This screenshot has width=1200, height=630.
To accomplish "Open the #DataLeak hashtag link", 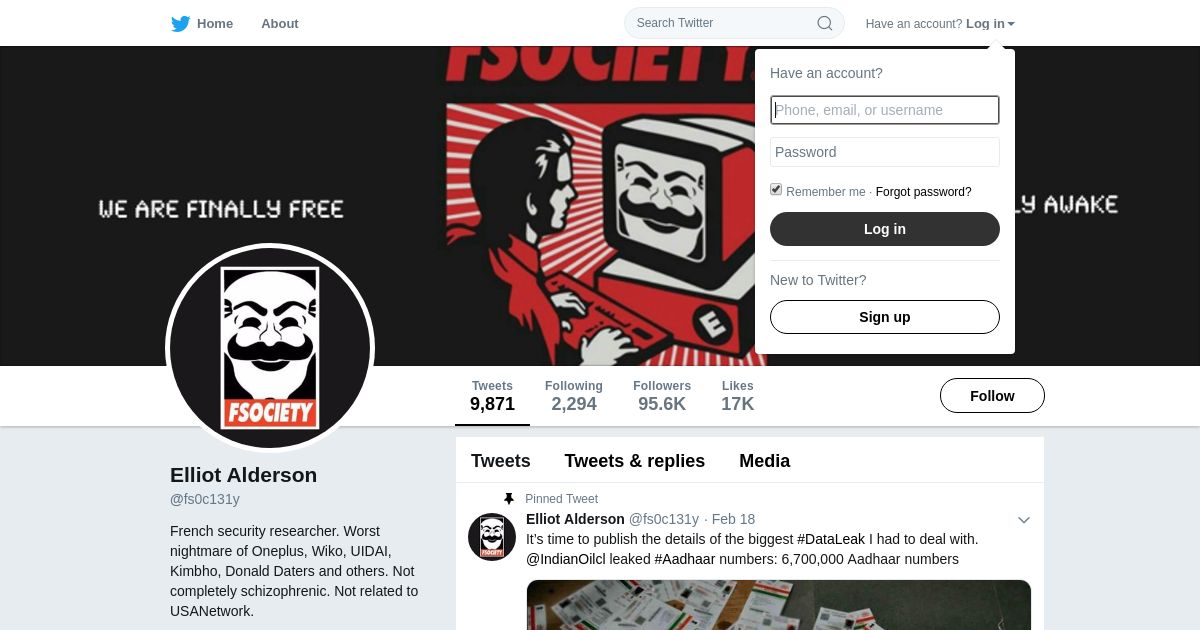I will [831, 539].
